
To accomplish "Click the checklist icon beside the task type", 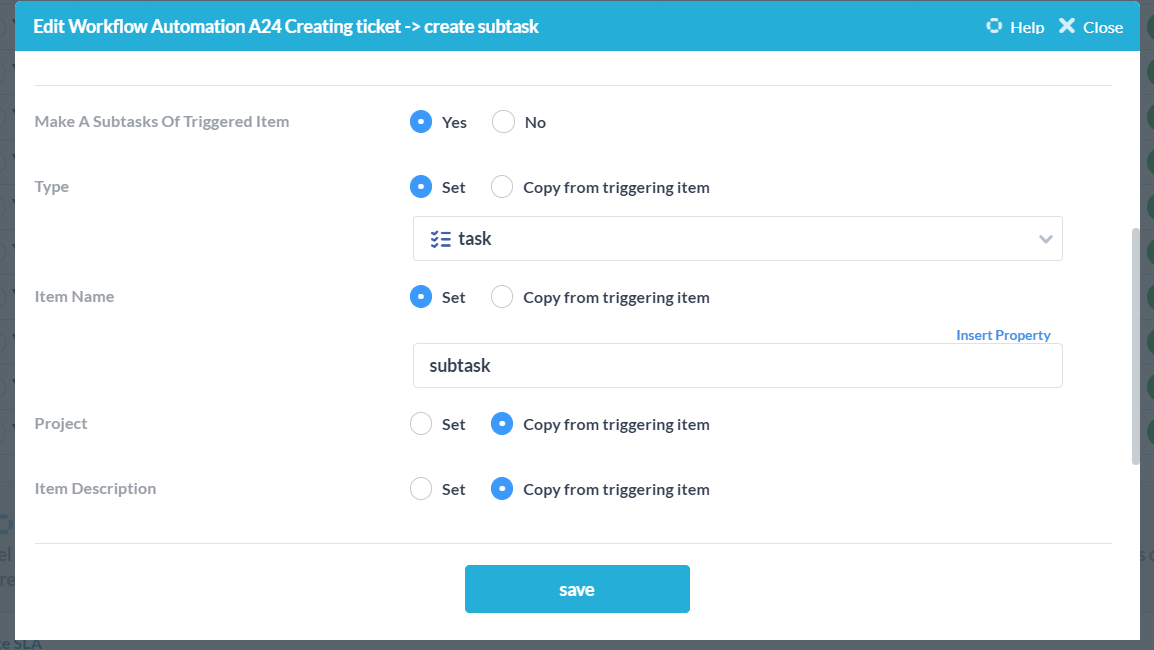I will 440,238.
